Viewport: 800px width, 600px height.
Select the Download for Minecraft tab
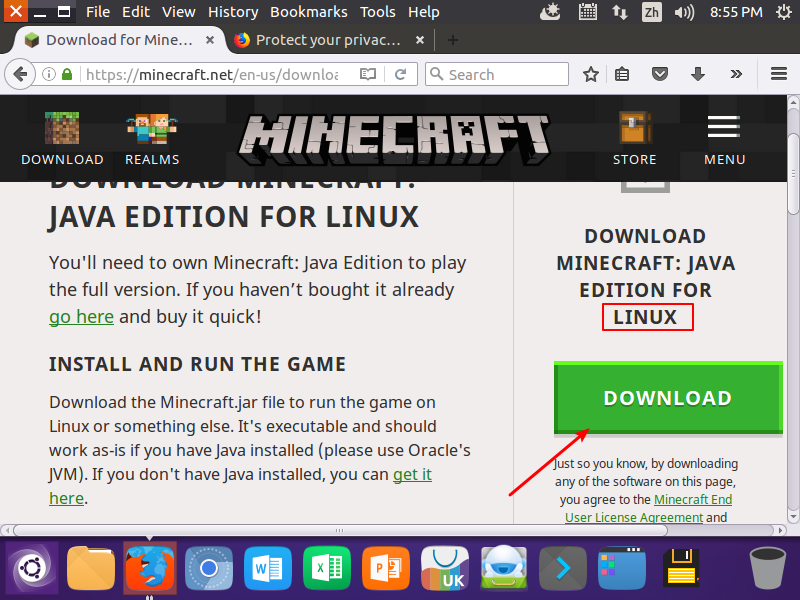[119, 40]
